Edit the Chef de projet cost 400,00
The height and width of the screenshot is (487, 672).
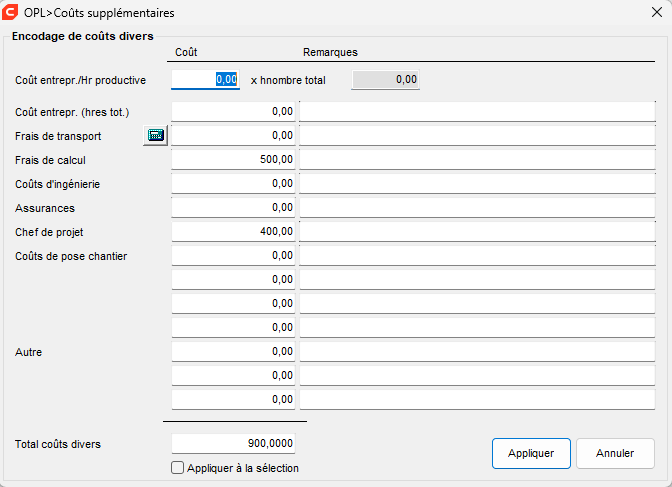click(x=234, y=231)
